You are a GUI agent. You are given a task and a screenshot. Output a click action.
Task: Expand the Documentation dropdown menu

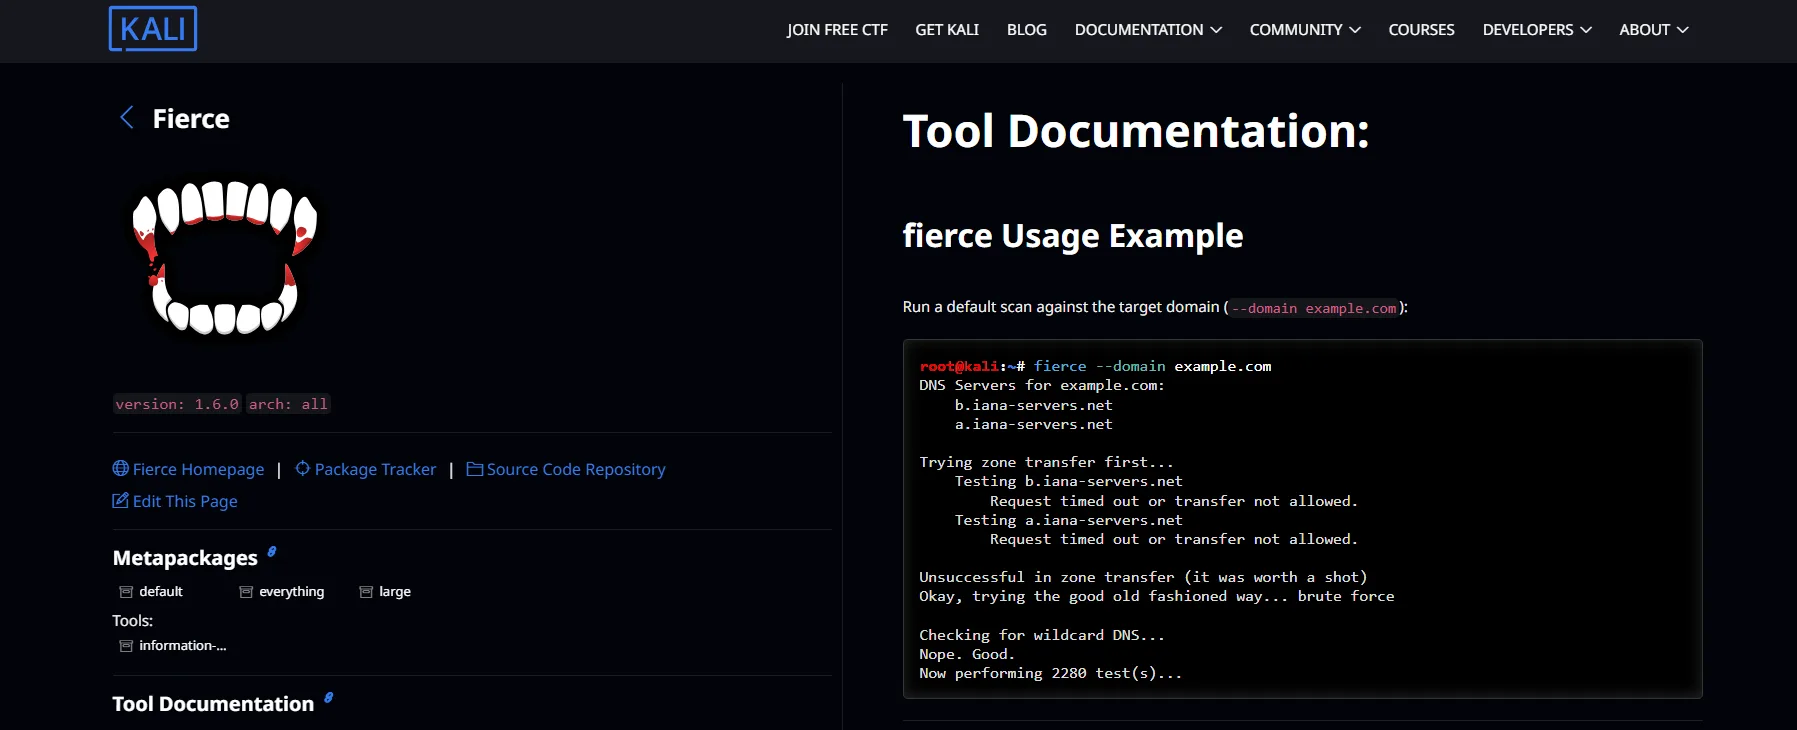pyautogui.click(x=1147, y=30)
